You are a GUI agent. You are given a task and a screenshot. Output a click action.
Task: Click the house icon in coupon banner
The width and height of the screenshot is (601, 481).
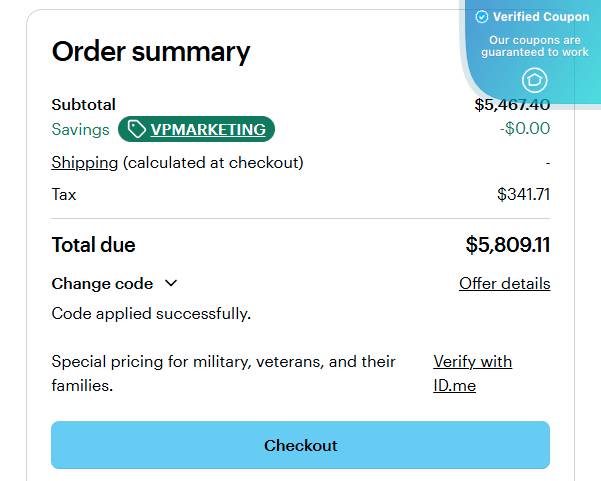coord(535,80)
